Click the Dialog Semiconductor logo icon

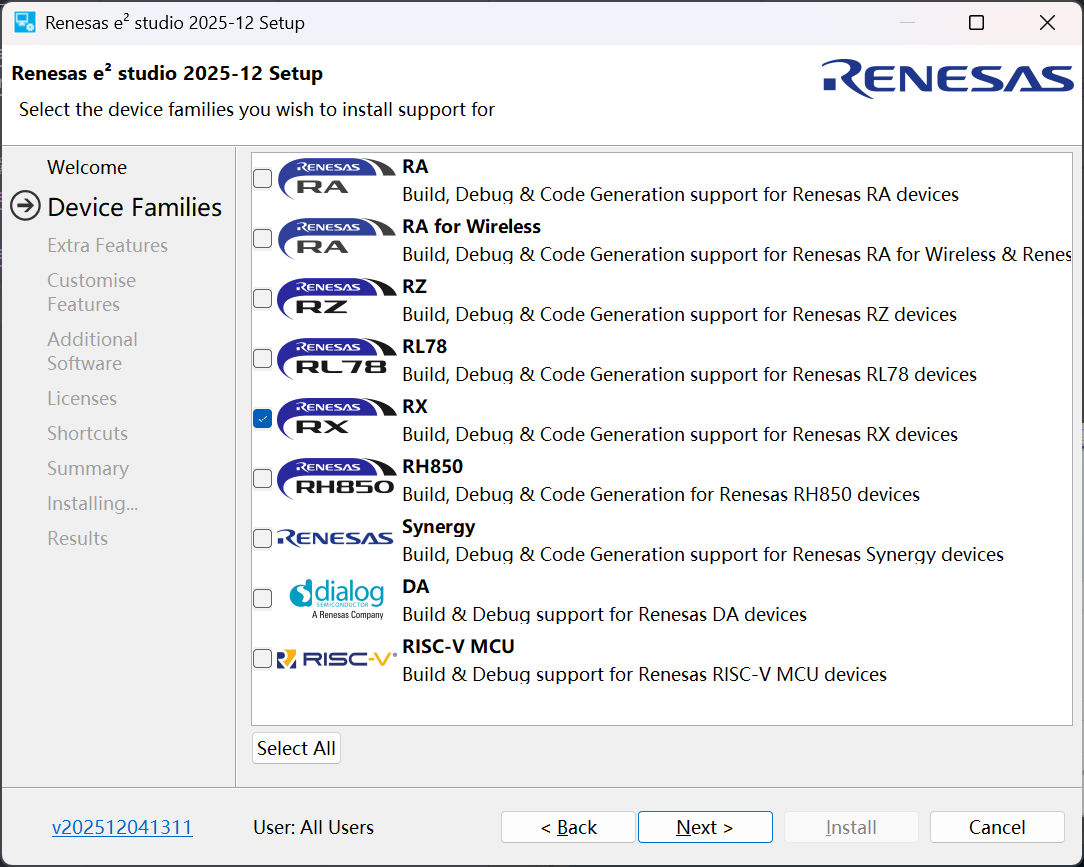pyautogui.click(x=337, y=599)
